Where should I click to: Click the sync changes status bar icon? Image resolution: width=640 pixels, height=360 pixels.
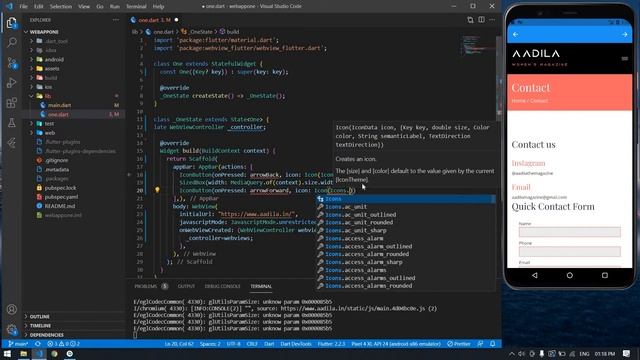pos(38,344)
